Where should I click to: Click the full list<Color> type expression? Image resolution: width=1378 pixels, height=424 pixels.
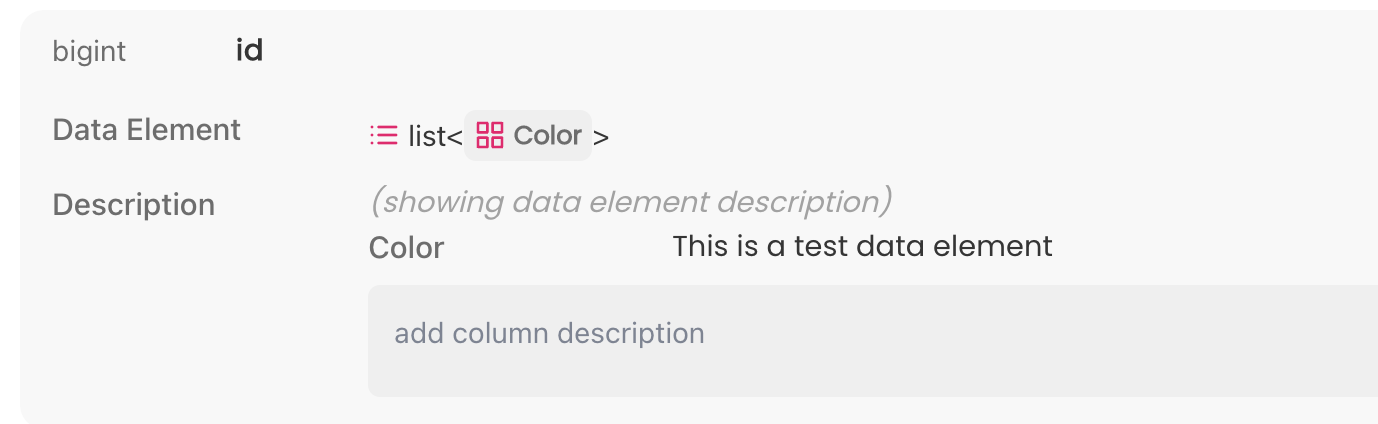coord(489,135)
